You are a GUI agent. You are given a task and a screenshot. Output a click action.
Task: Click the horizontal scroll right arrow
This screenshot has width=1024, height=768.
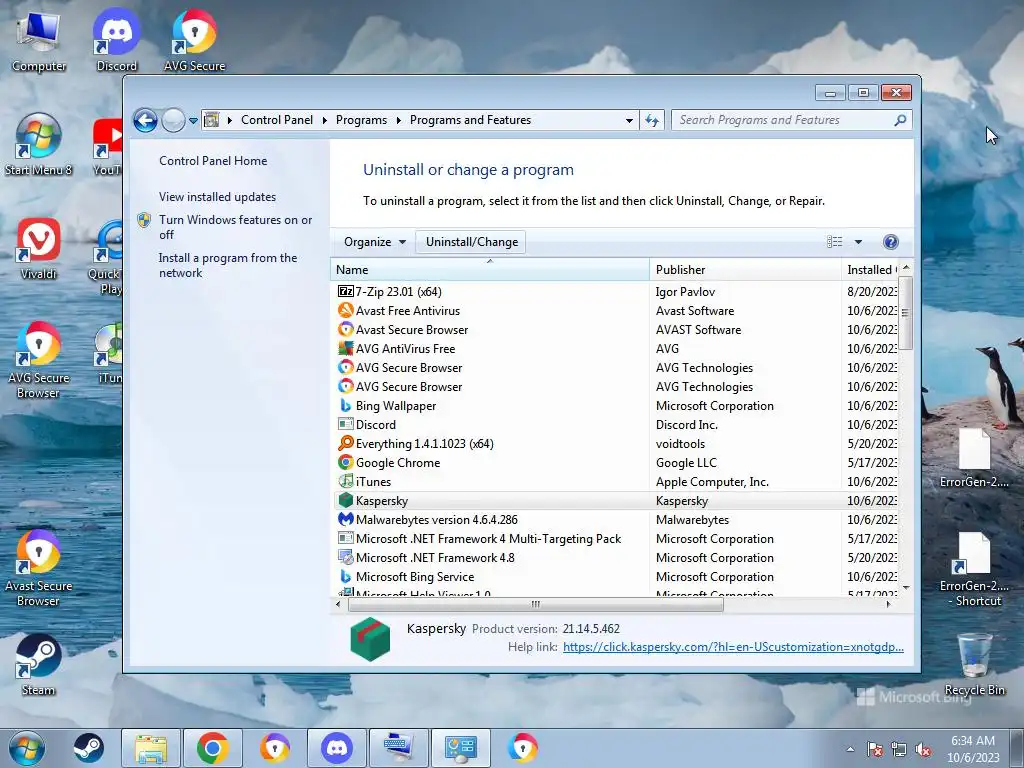coord(888,605)
